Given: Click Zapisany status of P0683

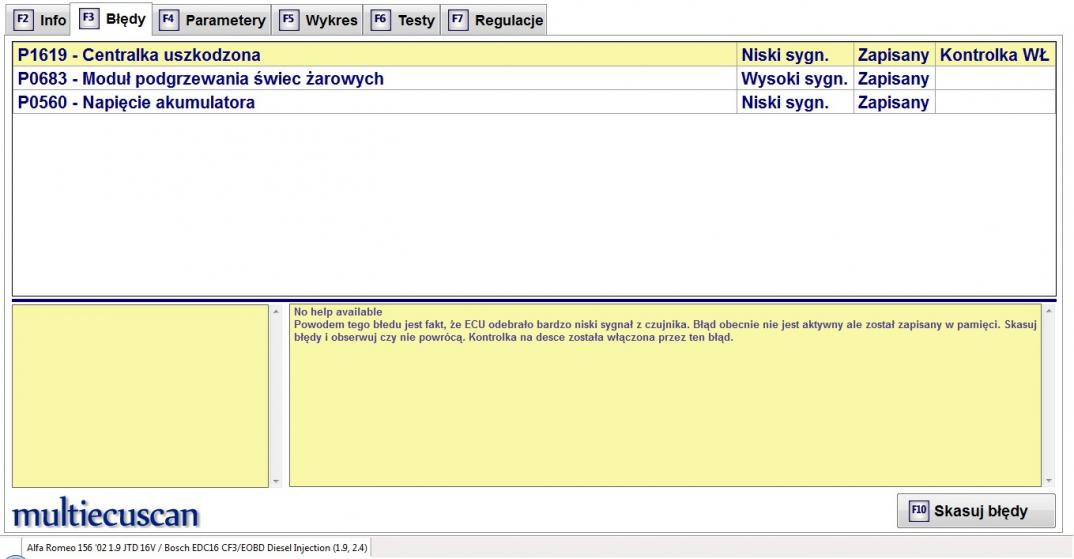Looking at the screenshot, I should pyautogui.click(x=894, y=79).
